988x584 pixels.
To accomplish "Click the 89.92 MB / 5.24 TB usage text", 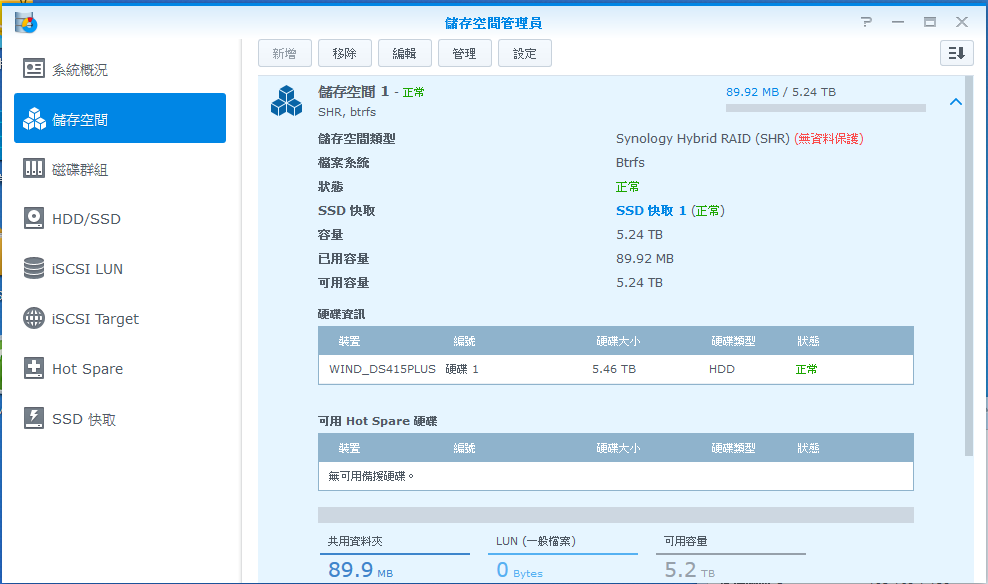I will tap(781, 92).
